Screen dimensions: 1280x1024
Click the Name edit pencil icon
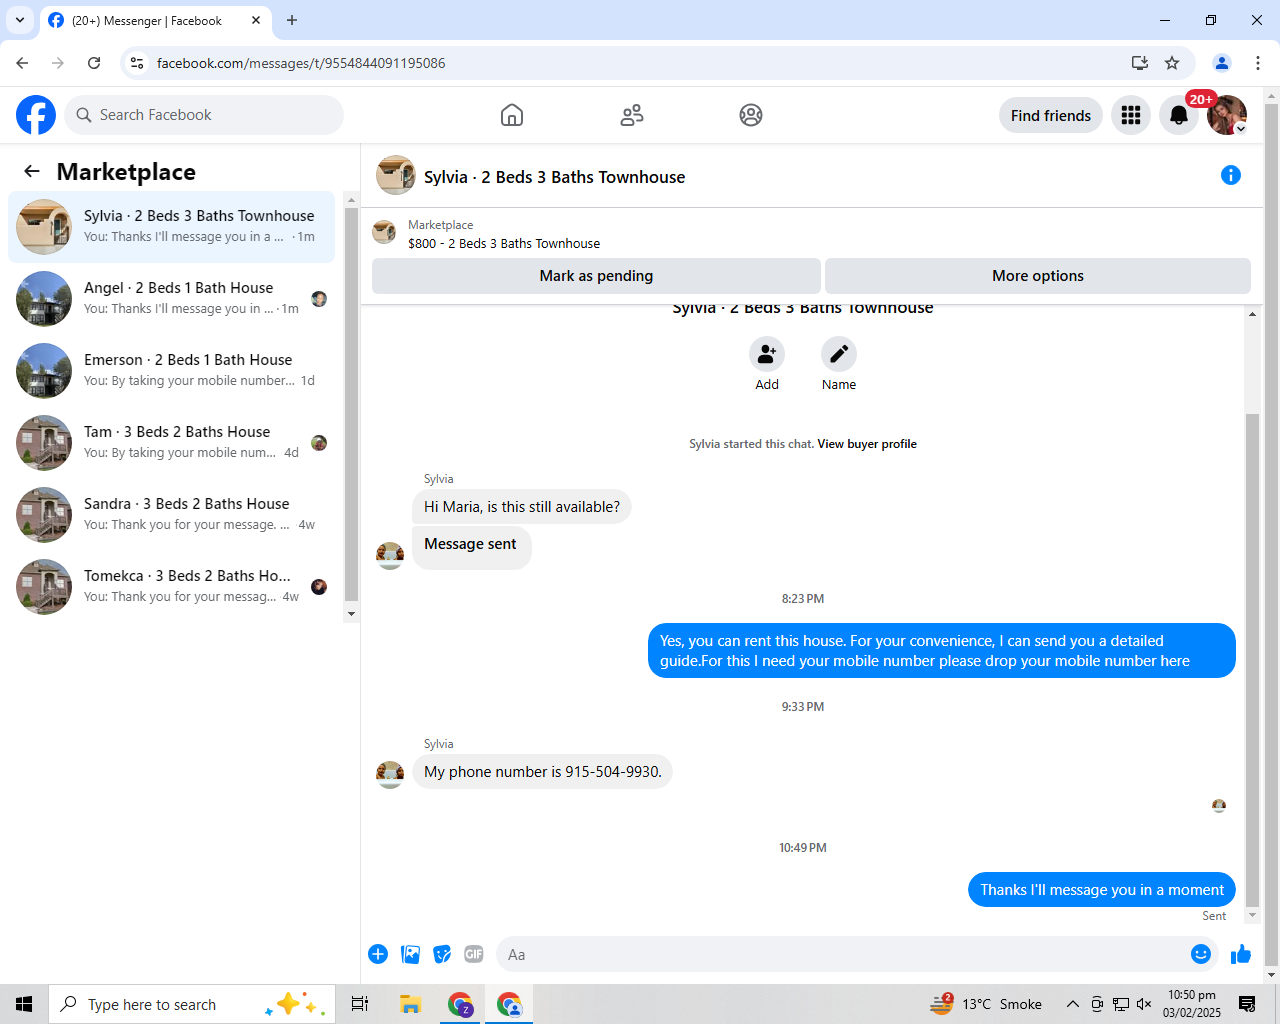point(839,354)
